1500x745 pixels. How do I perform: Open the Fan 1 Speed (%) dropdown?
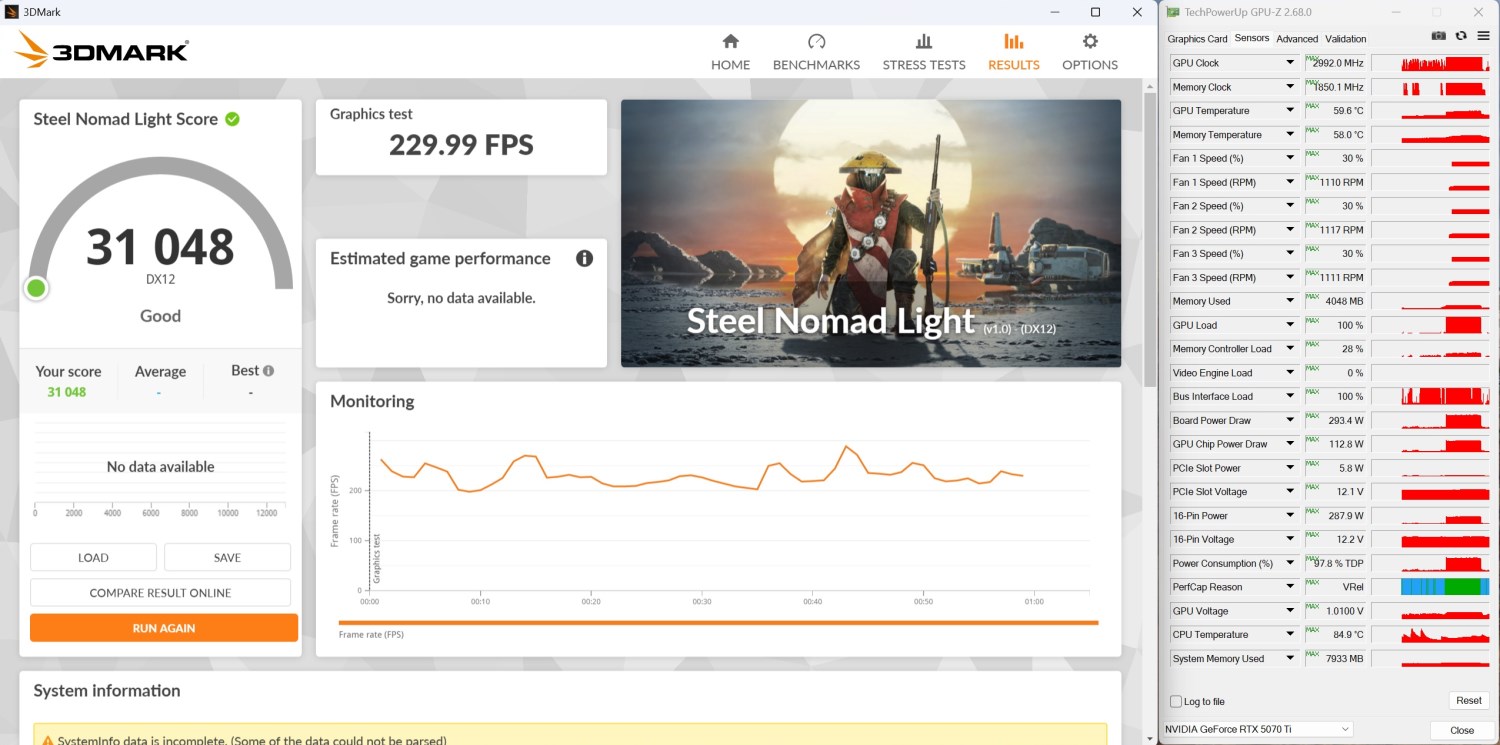point(1290,158)
